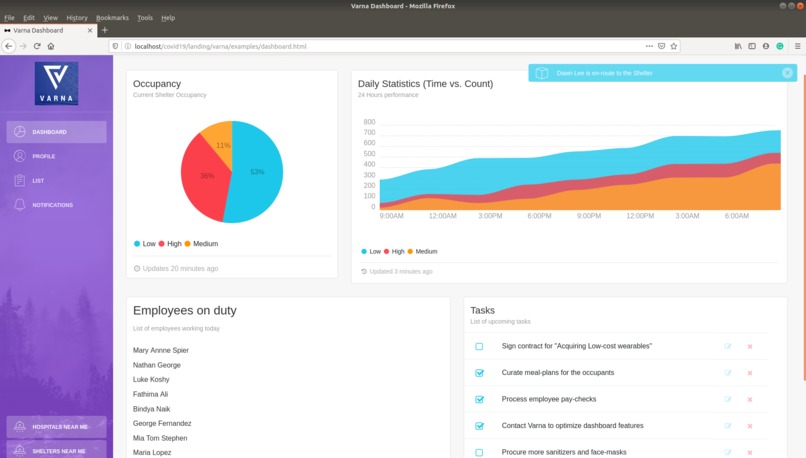This screenshot has width=806, height=458.
Task: Click the browser forward arrow
Action: pos(23,46)
